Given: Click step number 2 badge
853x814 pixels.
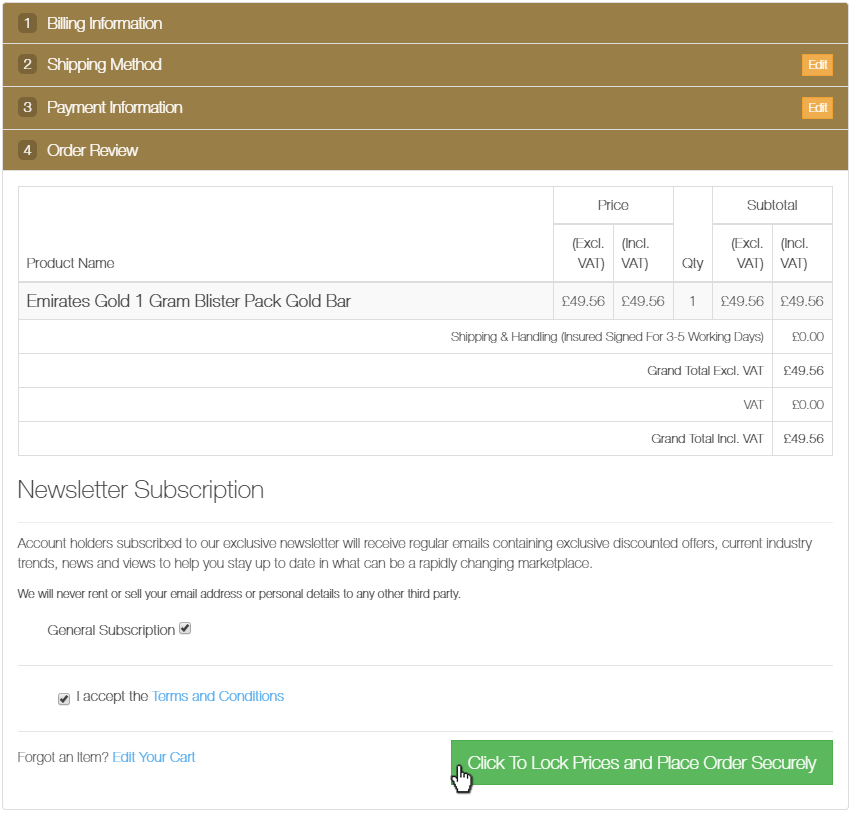Looking at the screenshot, I should point(27,65).
